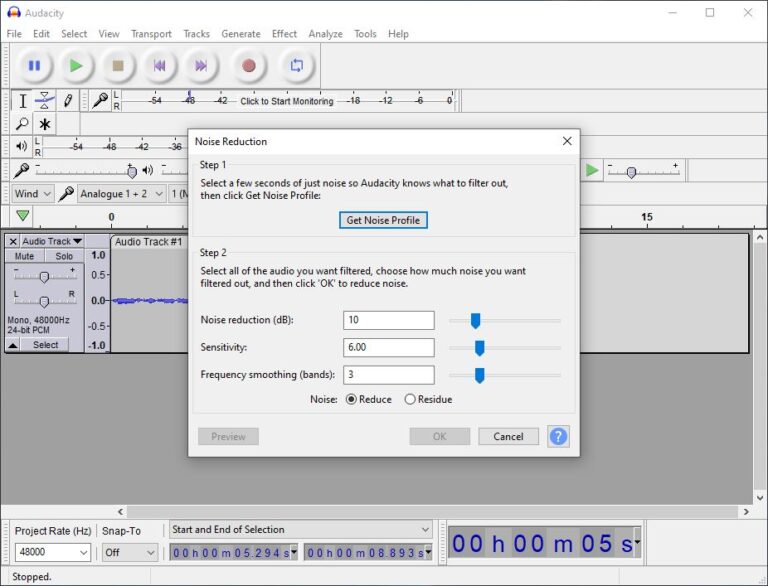Image resolution: width=768 pixels, height=586 pixels.
Task: Select the Draw pencil tool
Action: pyautogui.click(x=68, y=101)
